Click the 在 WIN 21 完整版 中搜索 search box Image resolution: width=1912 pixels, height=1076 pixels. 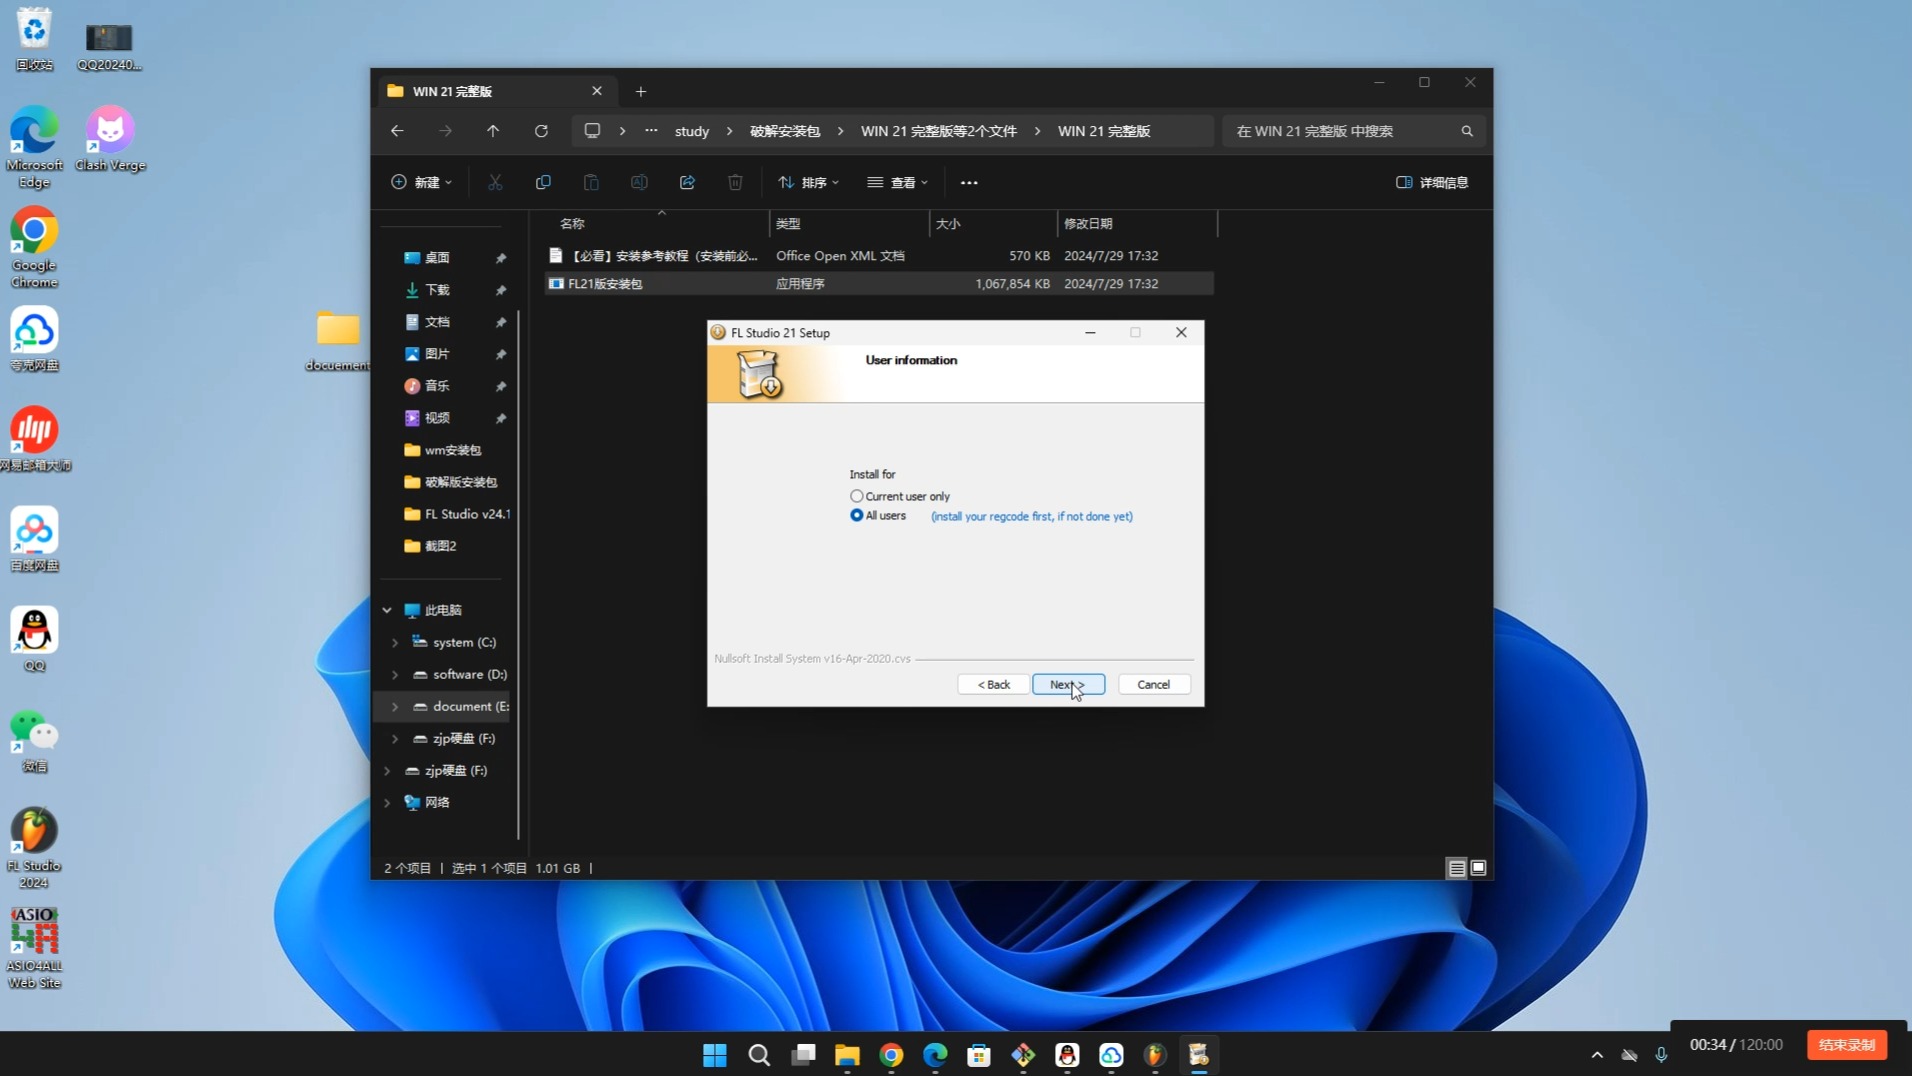point(1354,131)
